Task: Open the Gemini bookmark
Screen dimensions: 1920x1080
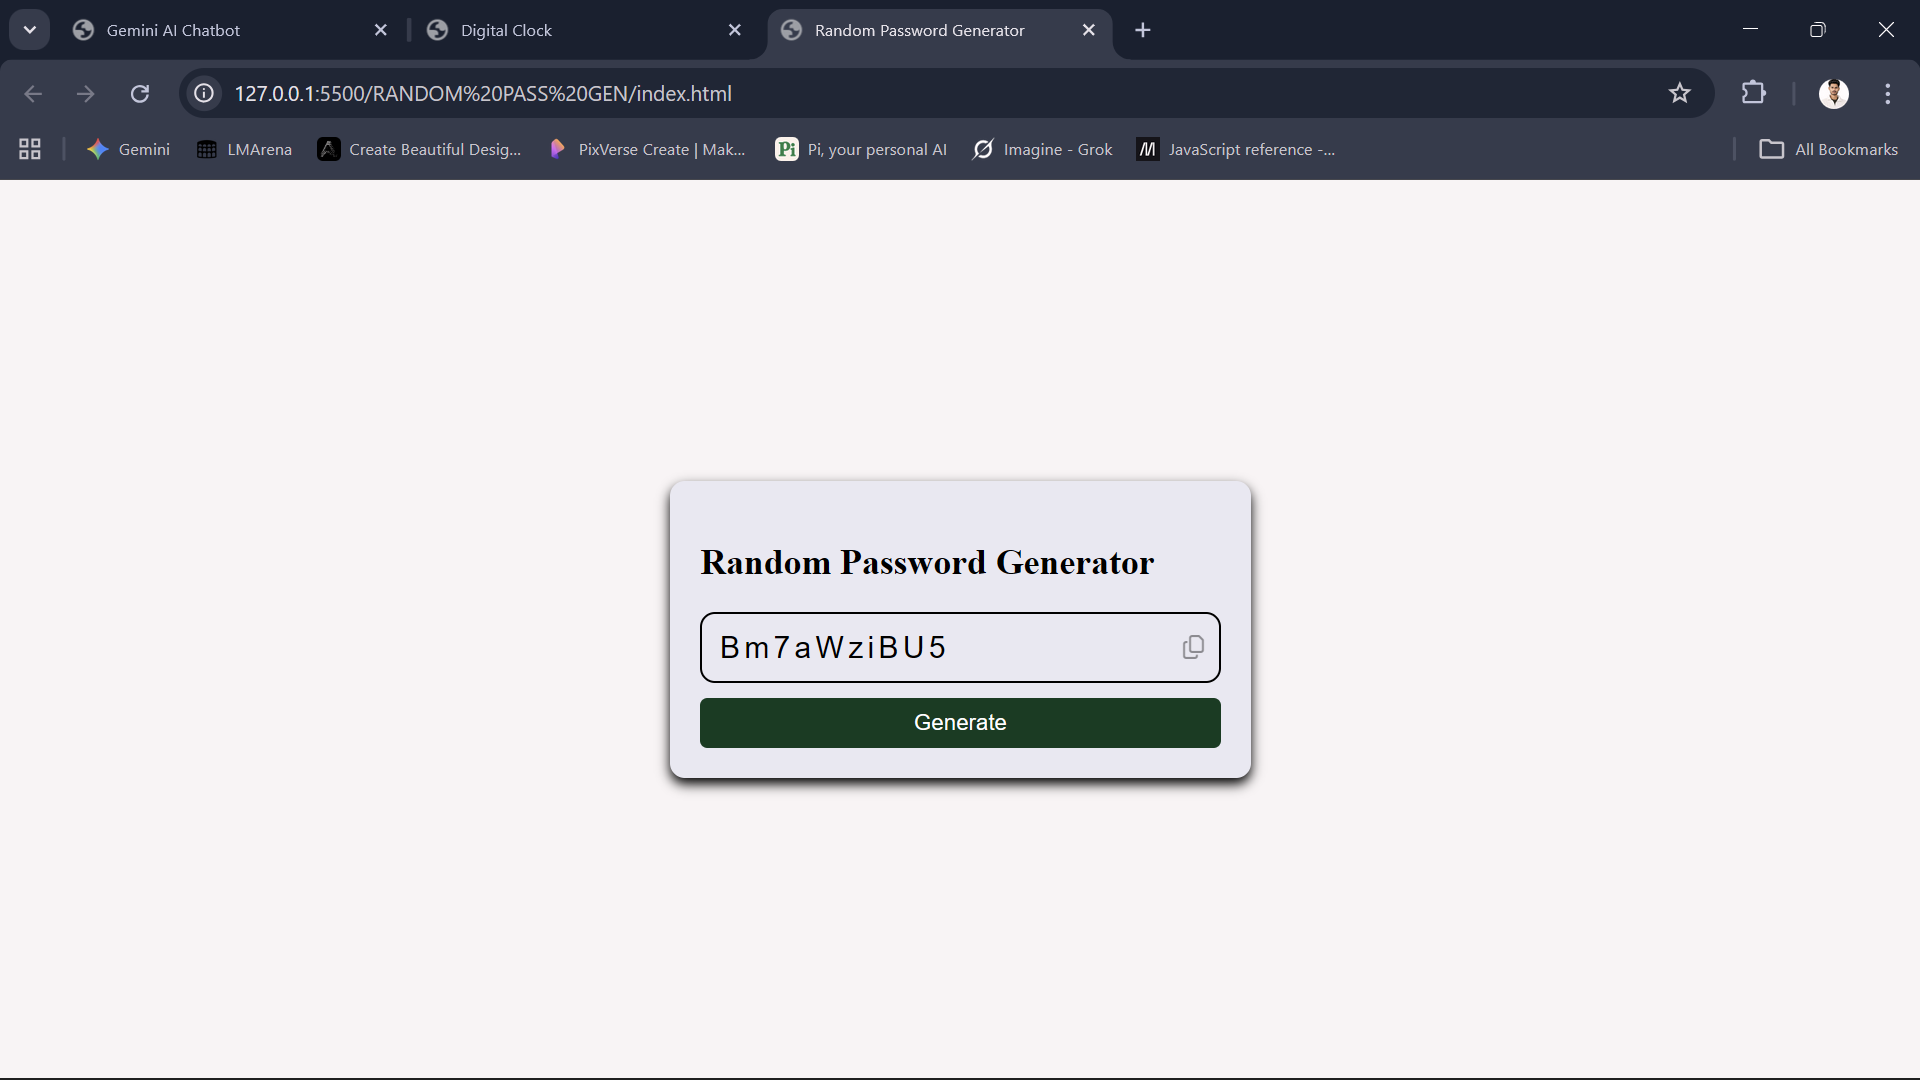Action: (x=129, y=149)
